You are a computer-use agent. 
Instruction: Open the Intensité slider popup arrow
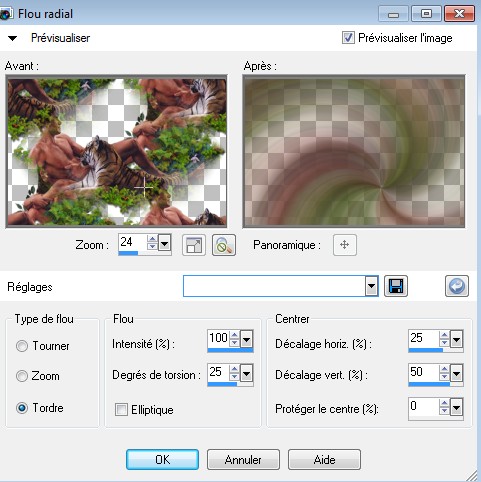[x=246, y=339]
